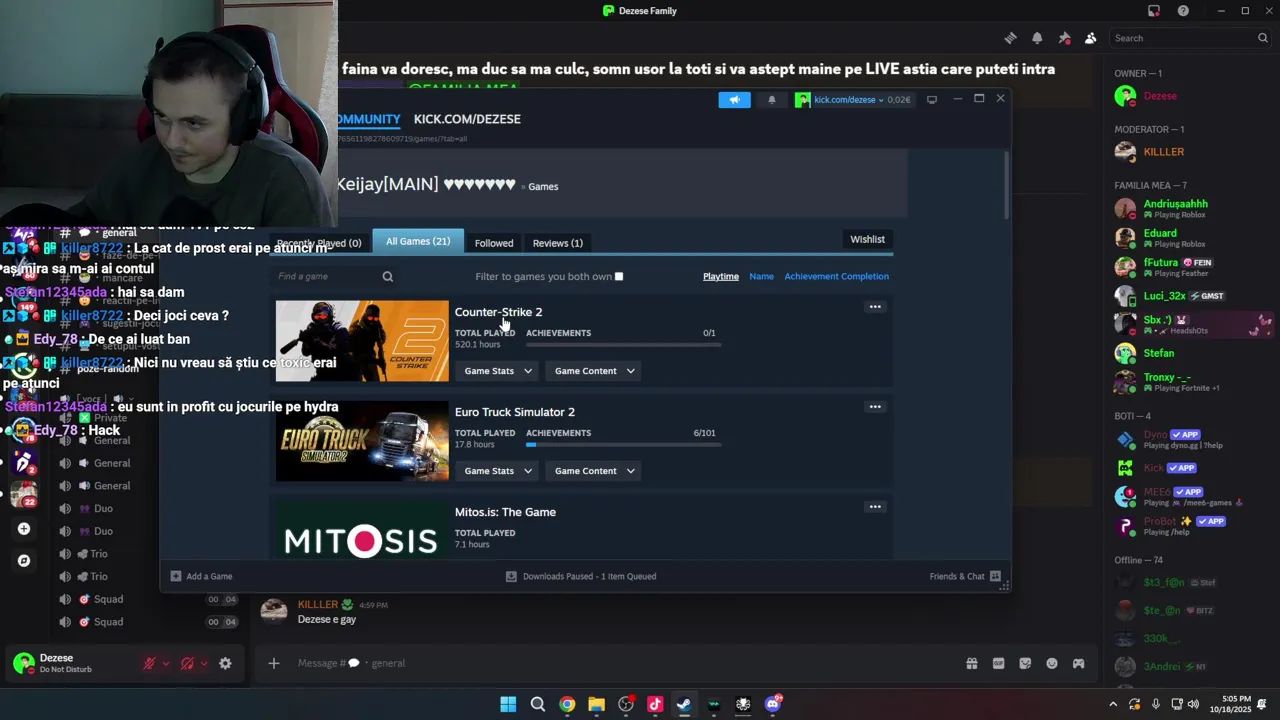Open Discord inbox icon in title bar

point(1154,11)
